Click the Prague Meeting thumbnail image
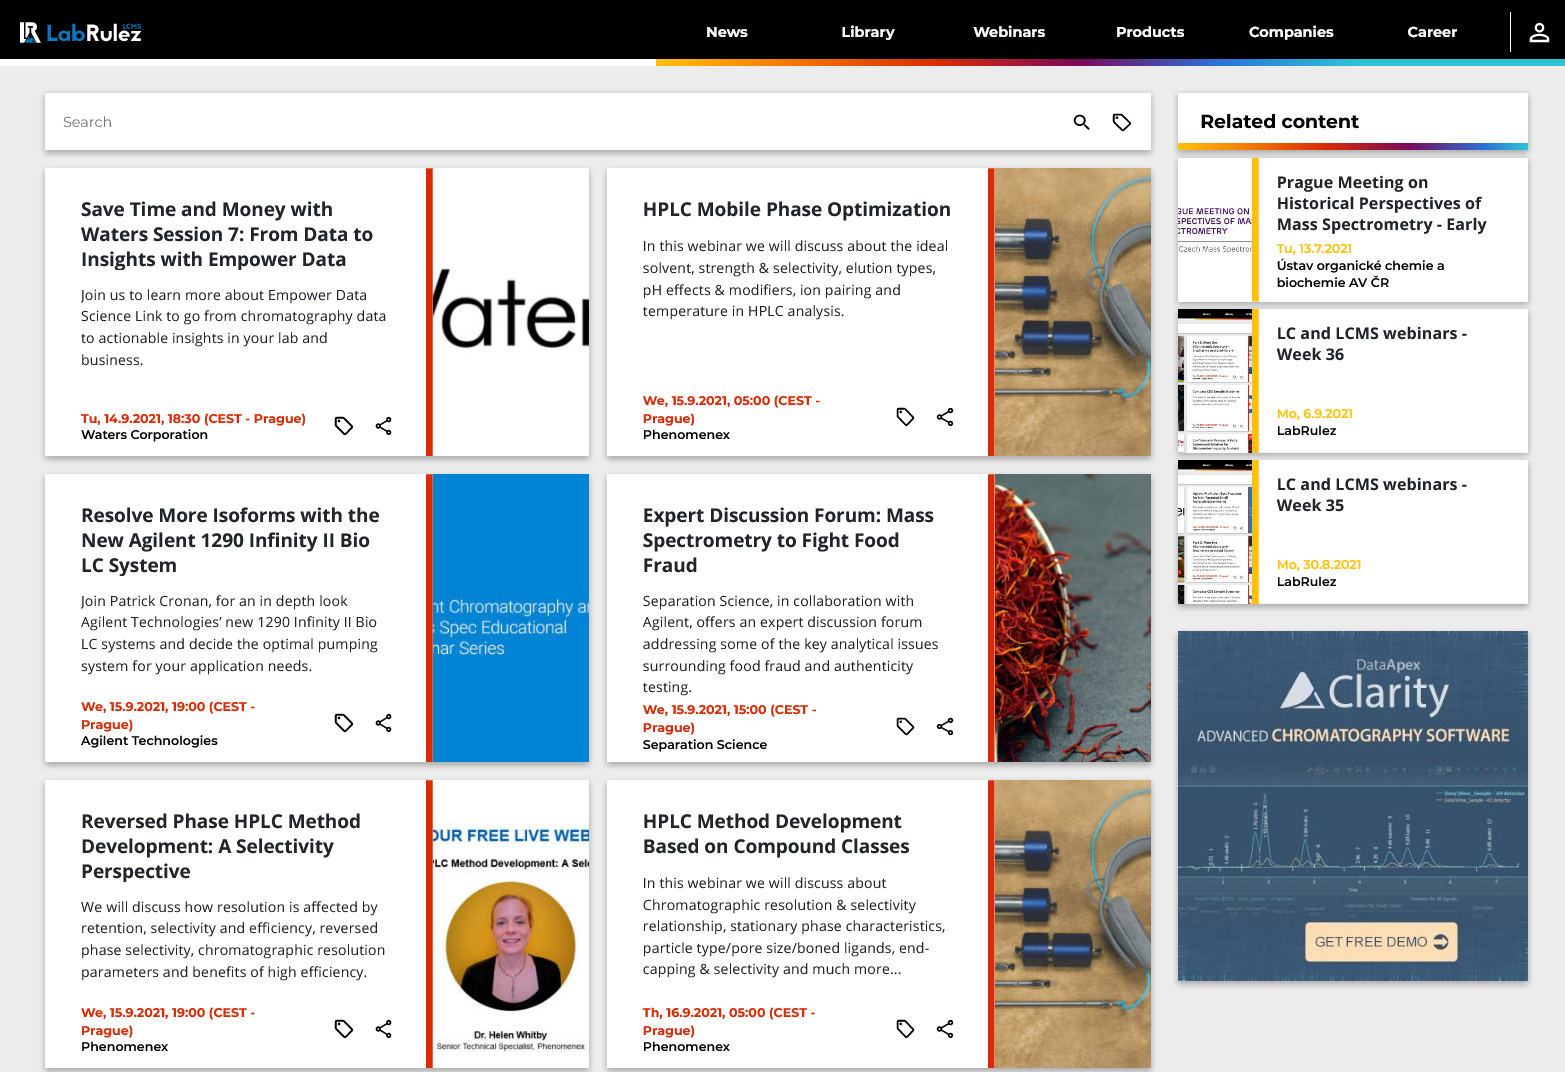The width and height of the screenshot is (1565, 1072). pos(1215,230)
